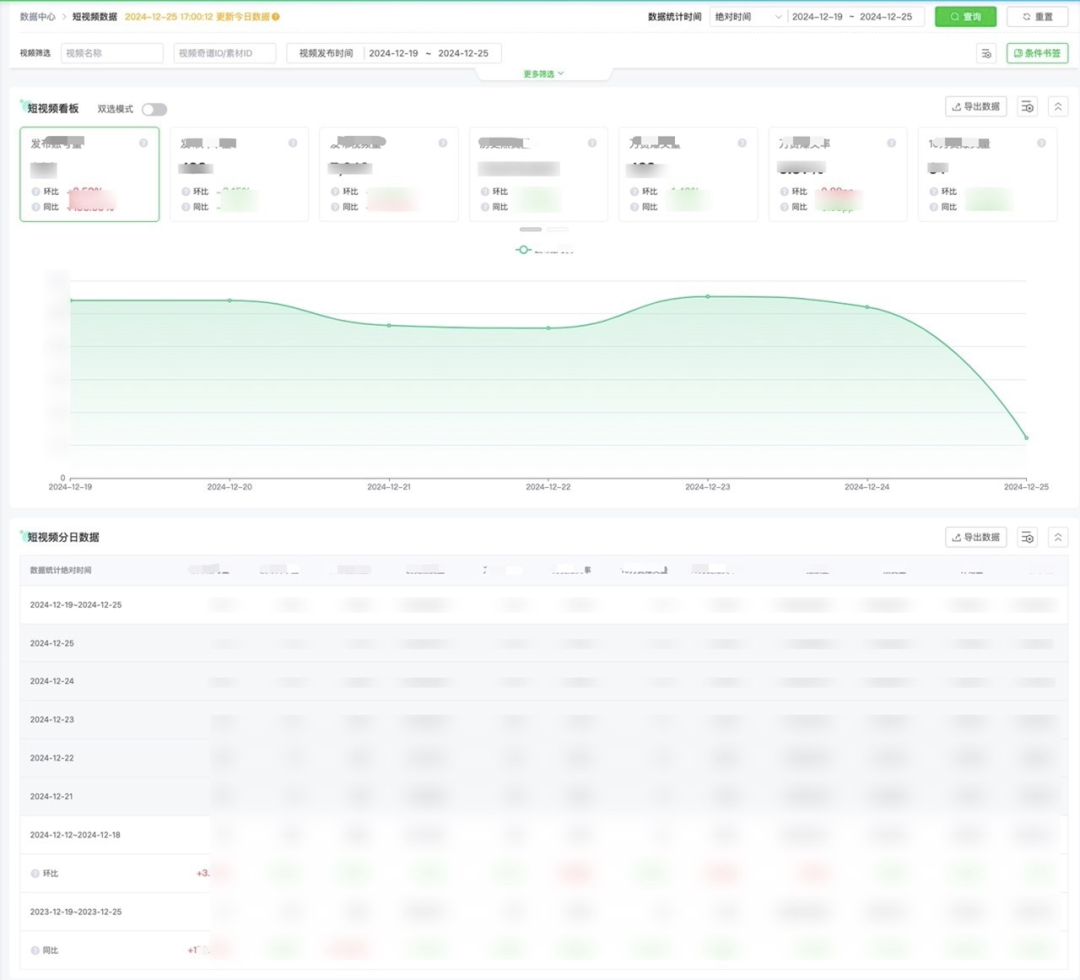Select table row 2023-12-19~2023-12-25
The width and height of the screenshot is (1080, 980).
pyautogui.click(x=544, y=912)
